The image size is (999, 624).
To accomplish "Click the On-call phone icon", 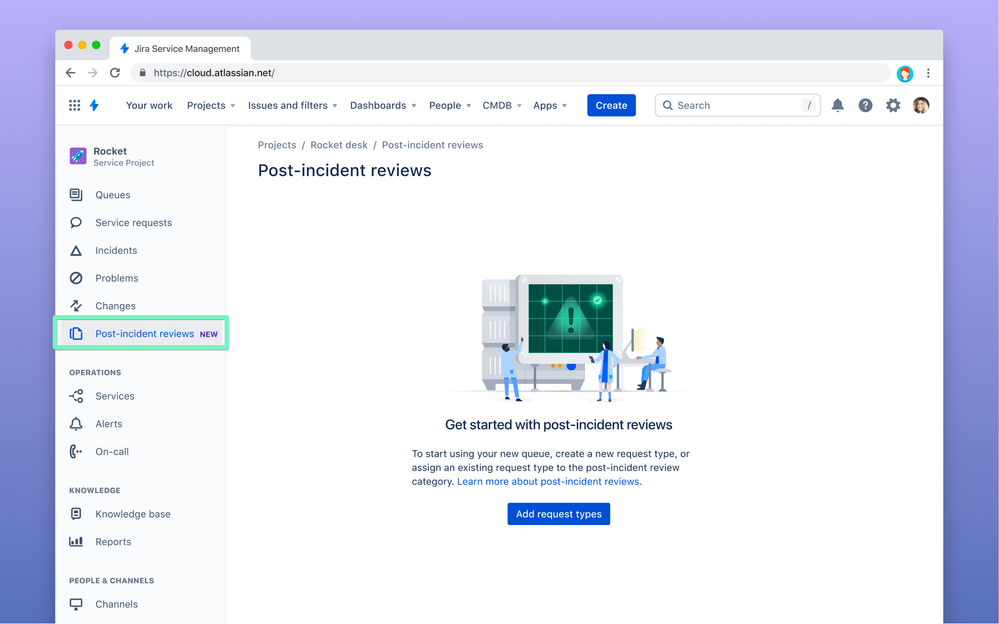I will (76, 451).
